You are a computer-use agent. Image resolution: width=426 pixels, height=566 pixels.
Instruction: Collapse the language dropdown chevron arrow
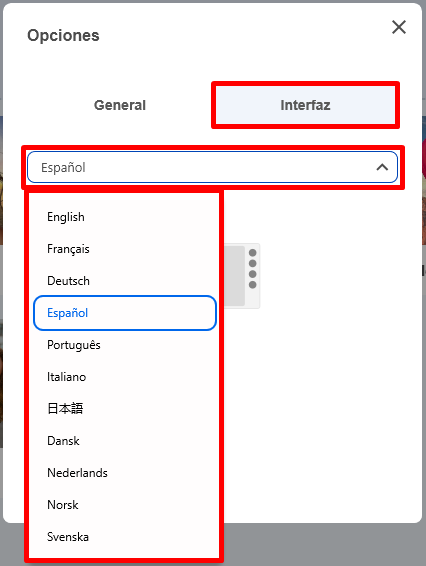[382, 167]
